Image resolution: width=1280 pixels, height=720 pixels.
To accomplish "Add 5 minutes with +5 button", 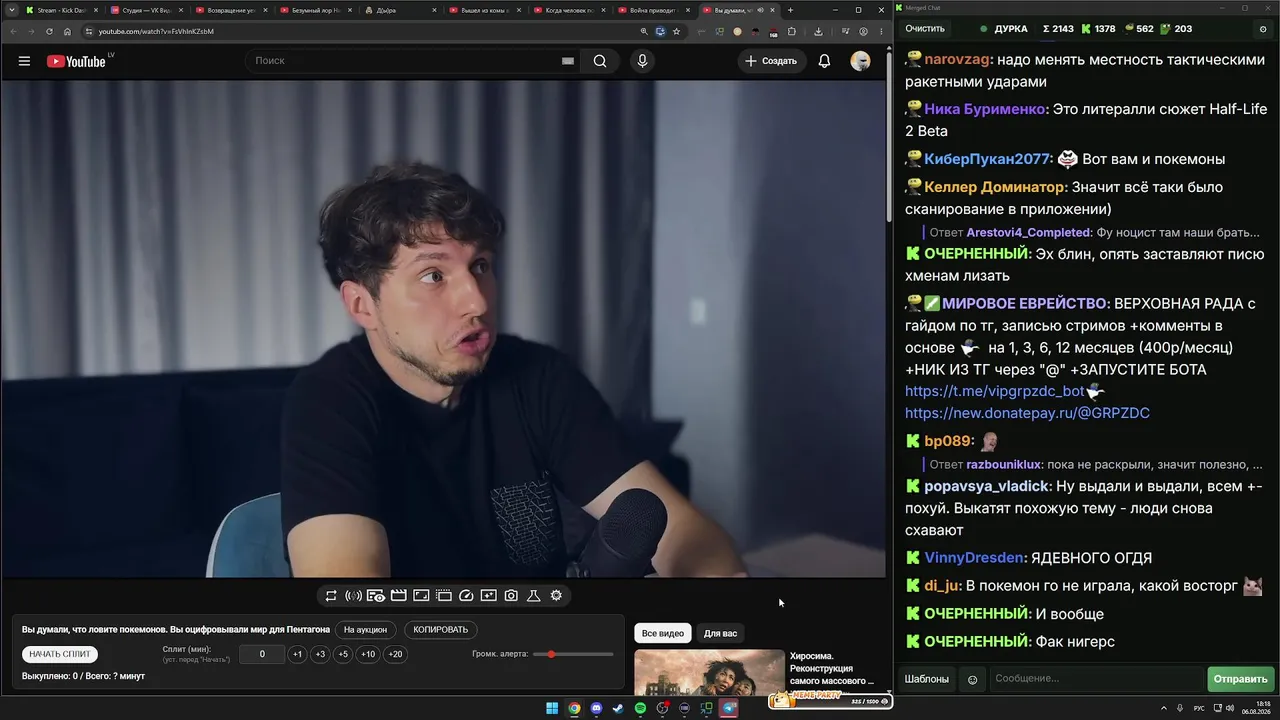I will tap(343, 655).
